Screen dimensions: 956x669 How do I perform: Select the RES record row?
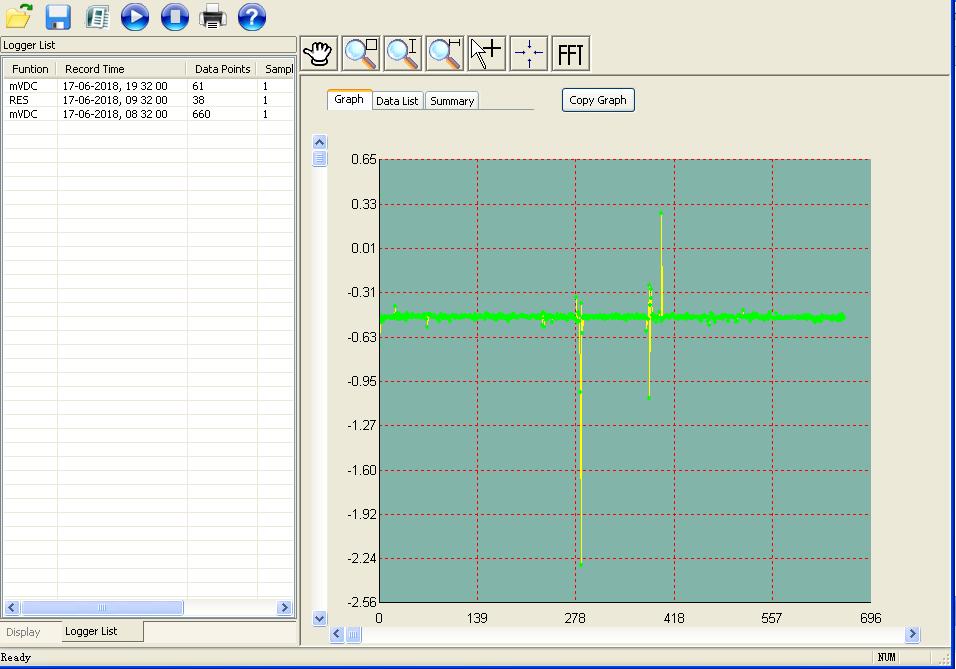(149, 100)
